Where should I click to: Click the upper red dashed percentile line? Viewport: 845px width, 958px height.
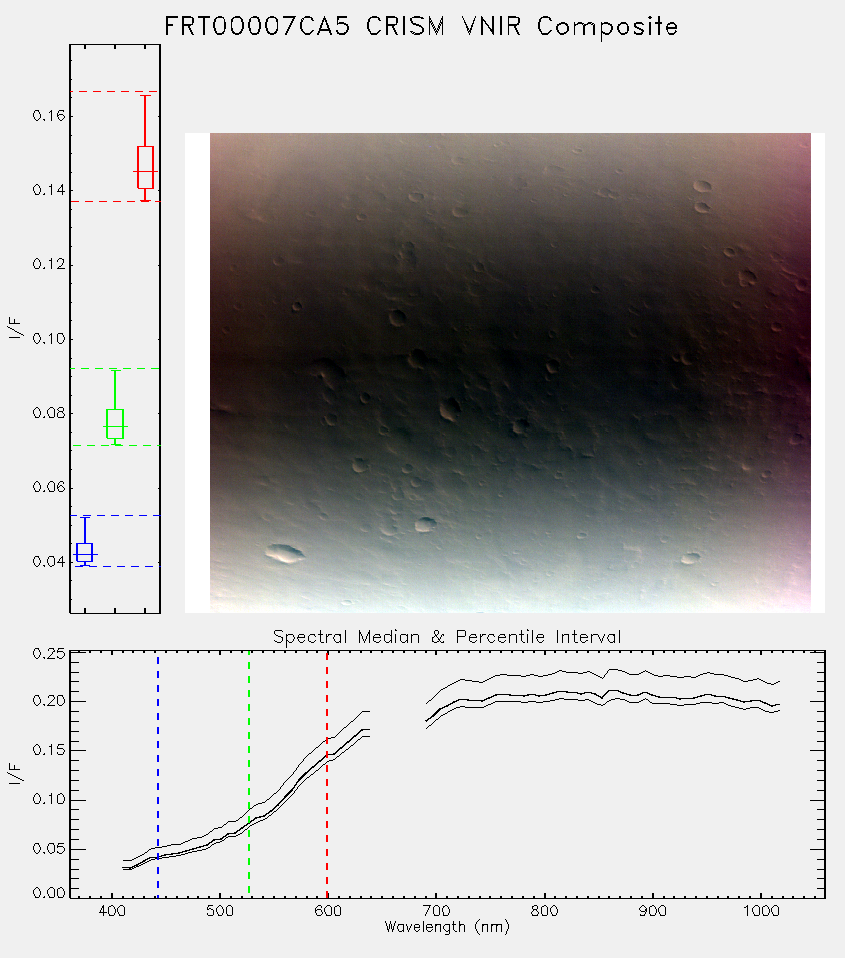(115, 92)
